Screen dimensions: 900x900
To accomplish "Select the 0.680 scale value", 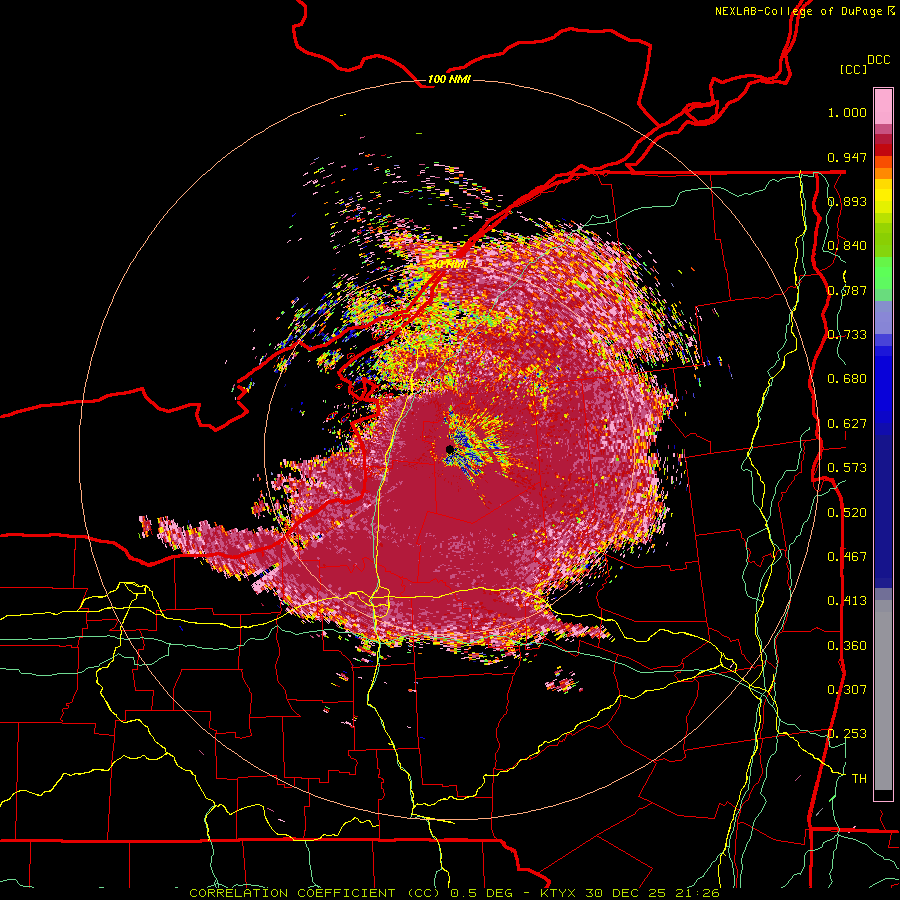I will coord(847,379).
